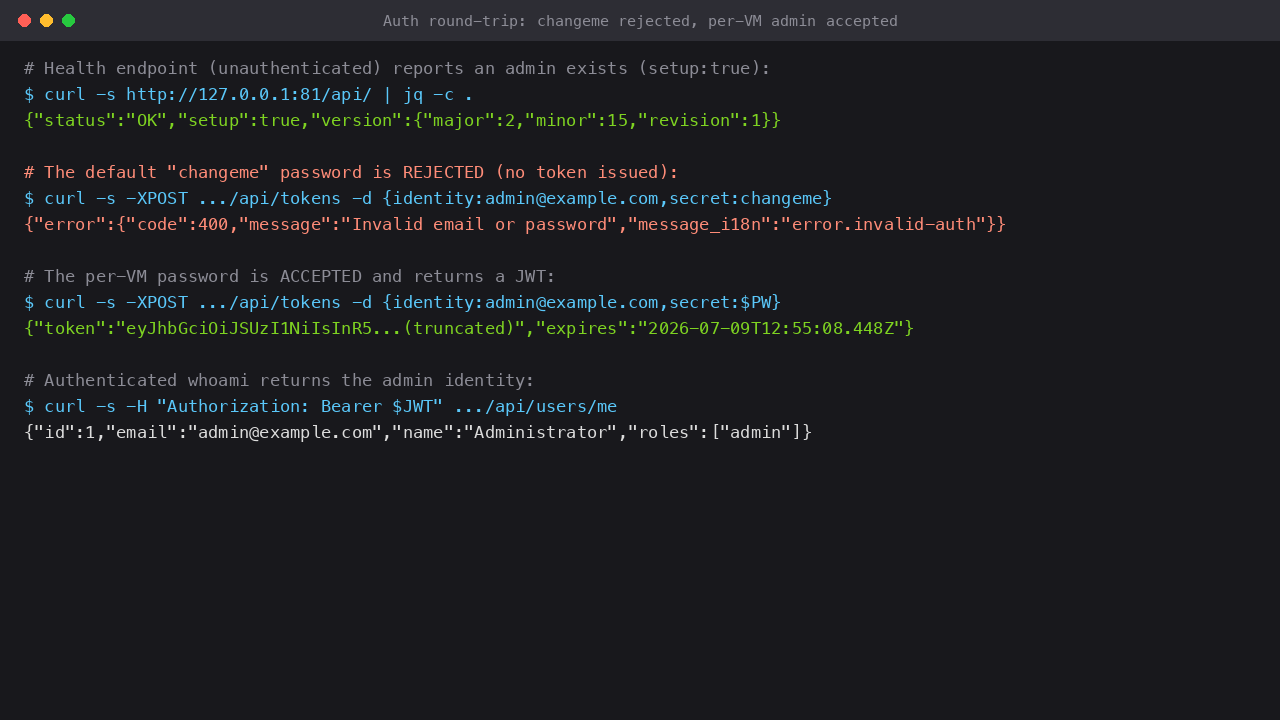1280x720 pixels.
Task: Click the comment saying changeme password is REJECTED
Action: click(x=351, y=172)
